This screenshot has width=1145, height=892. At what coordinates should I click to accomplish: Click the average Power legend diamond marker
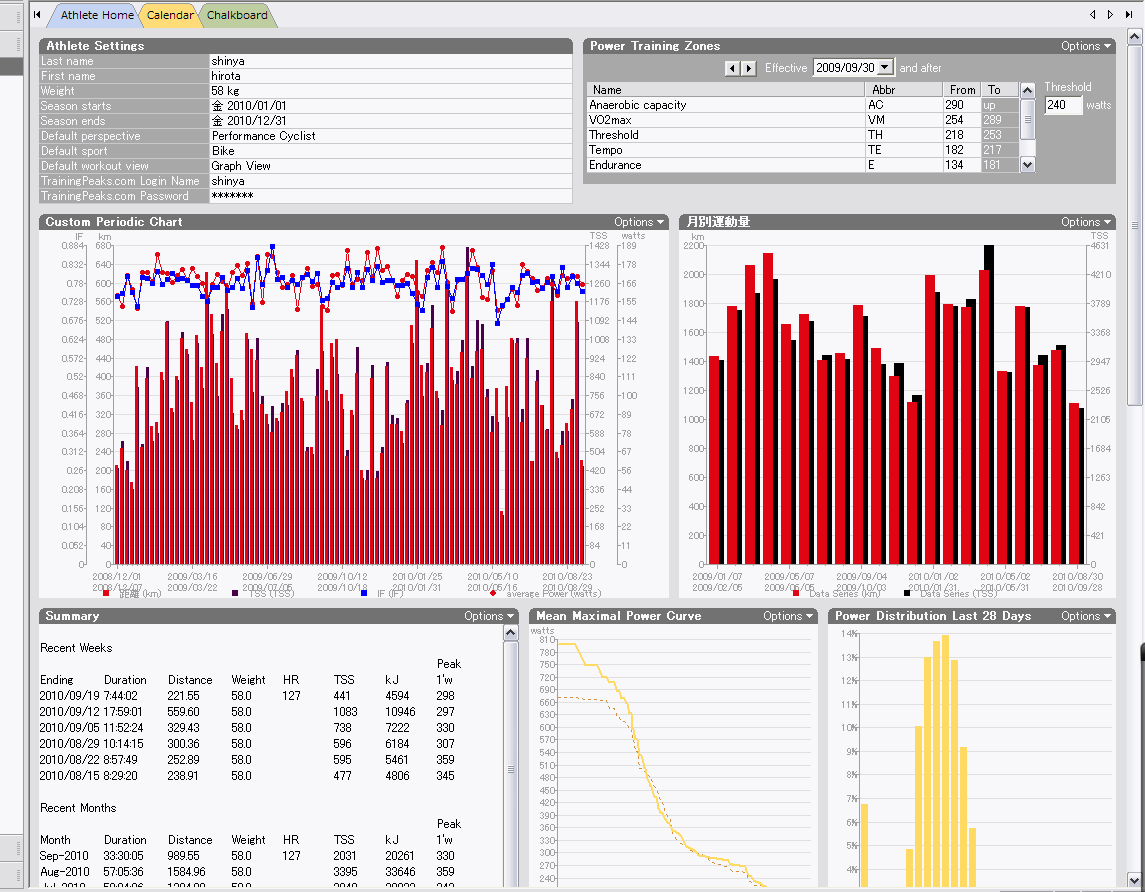click(x=493, y=593)
